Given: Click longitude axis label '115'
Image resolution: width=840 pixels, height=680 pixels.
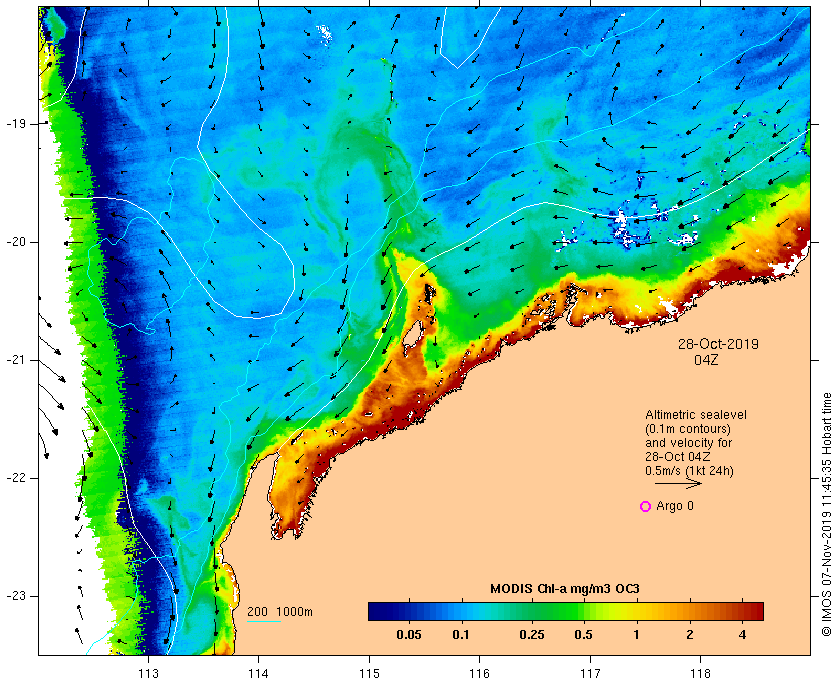Looking at the screenshot, I should (369, 673).
